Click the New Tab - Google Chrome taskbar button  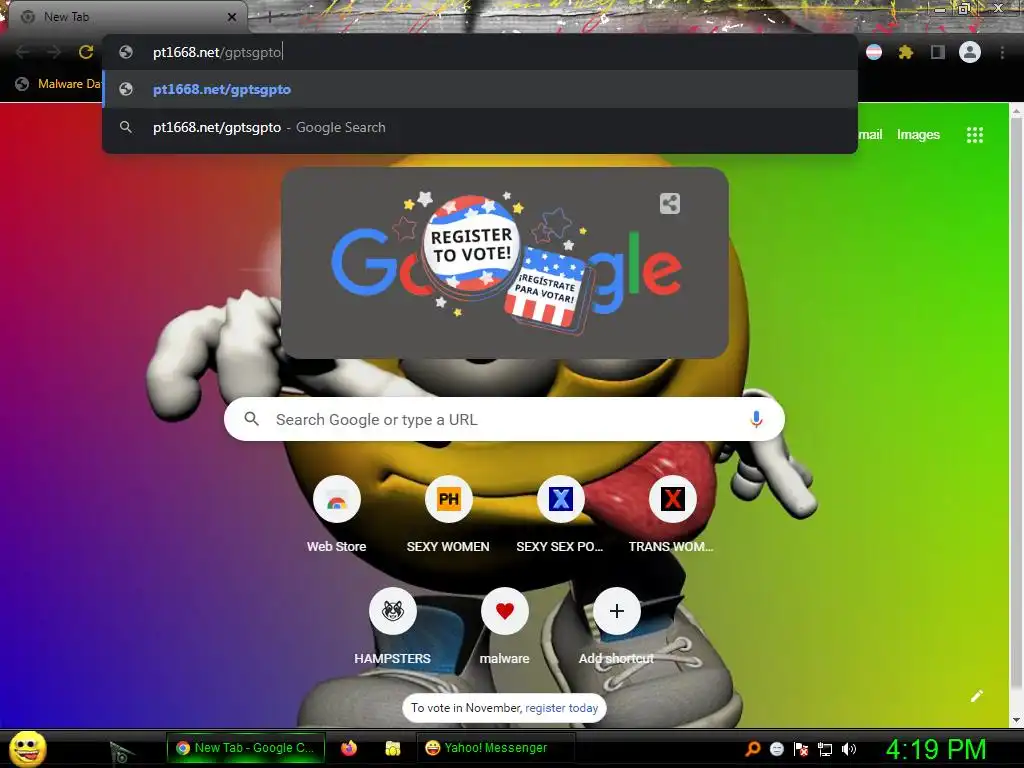coord(246,748)
